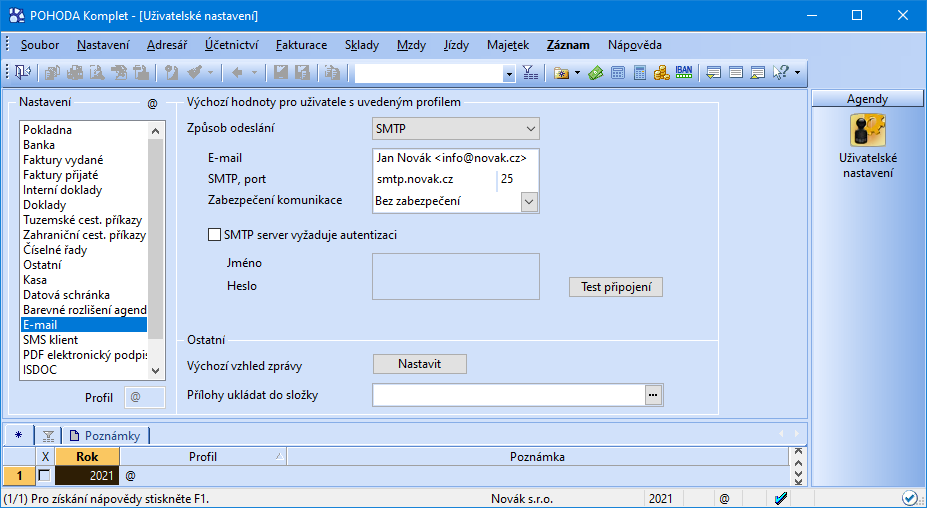Open the Účetnictví menu

point(232,45)
